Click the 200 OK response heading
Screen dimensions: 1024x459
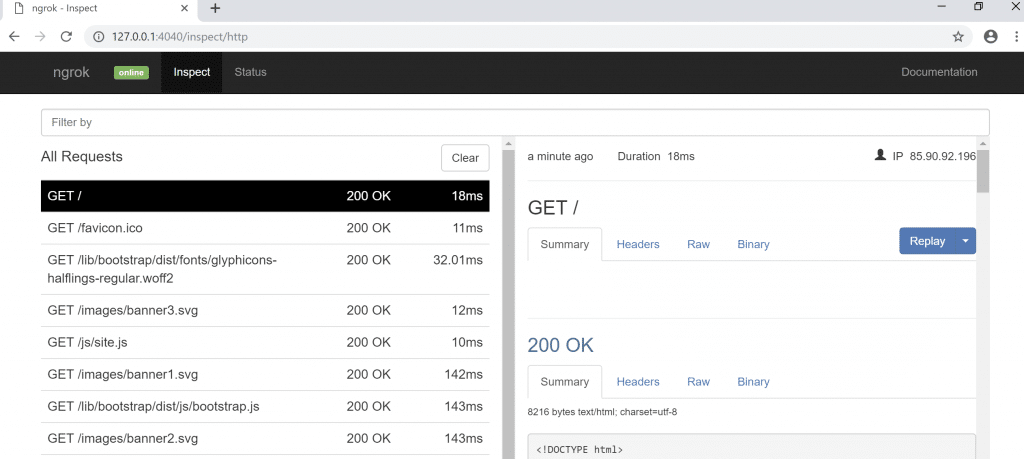[561, 345]
